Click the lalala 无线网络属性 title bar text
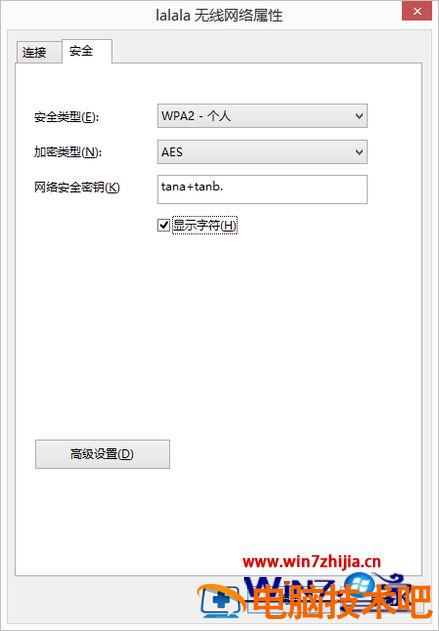The image size is (439, 631). click(219, 15)
